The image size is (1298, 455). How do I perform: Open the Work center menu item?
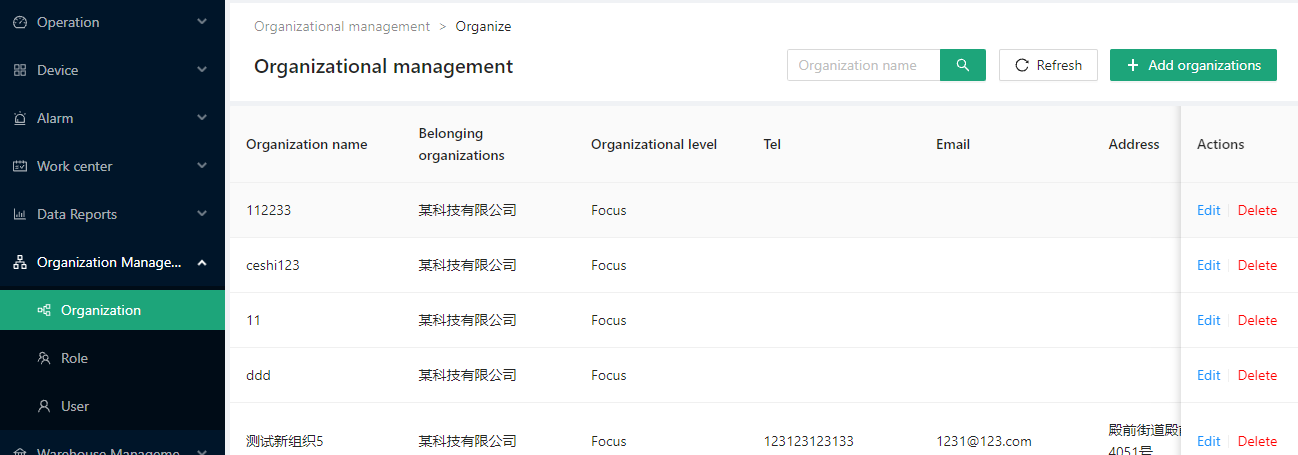tap(112, 166)
